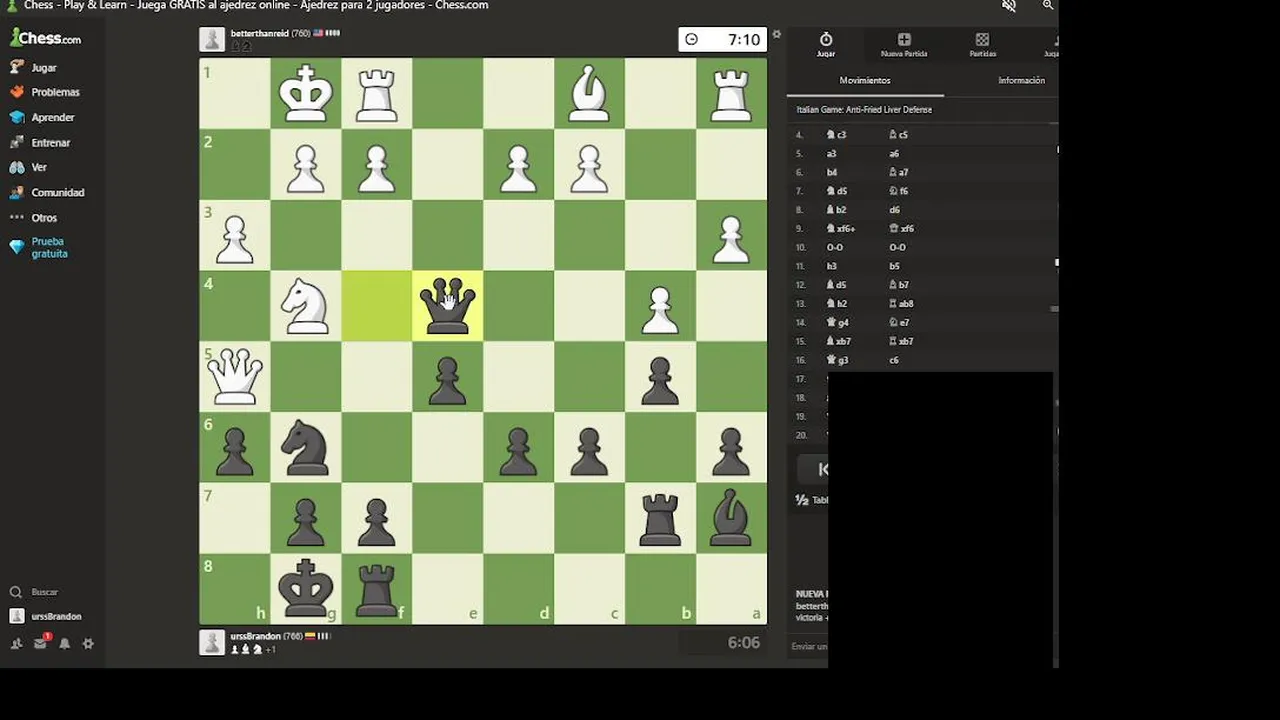
Task: Jump to move 9 white xf6+
Action: (840, 229)
